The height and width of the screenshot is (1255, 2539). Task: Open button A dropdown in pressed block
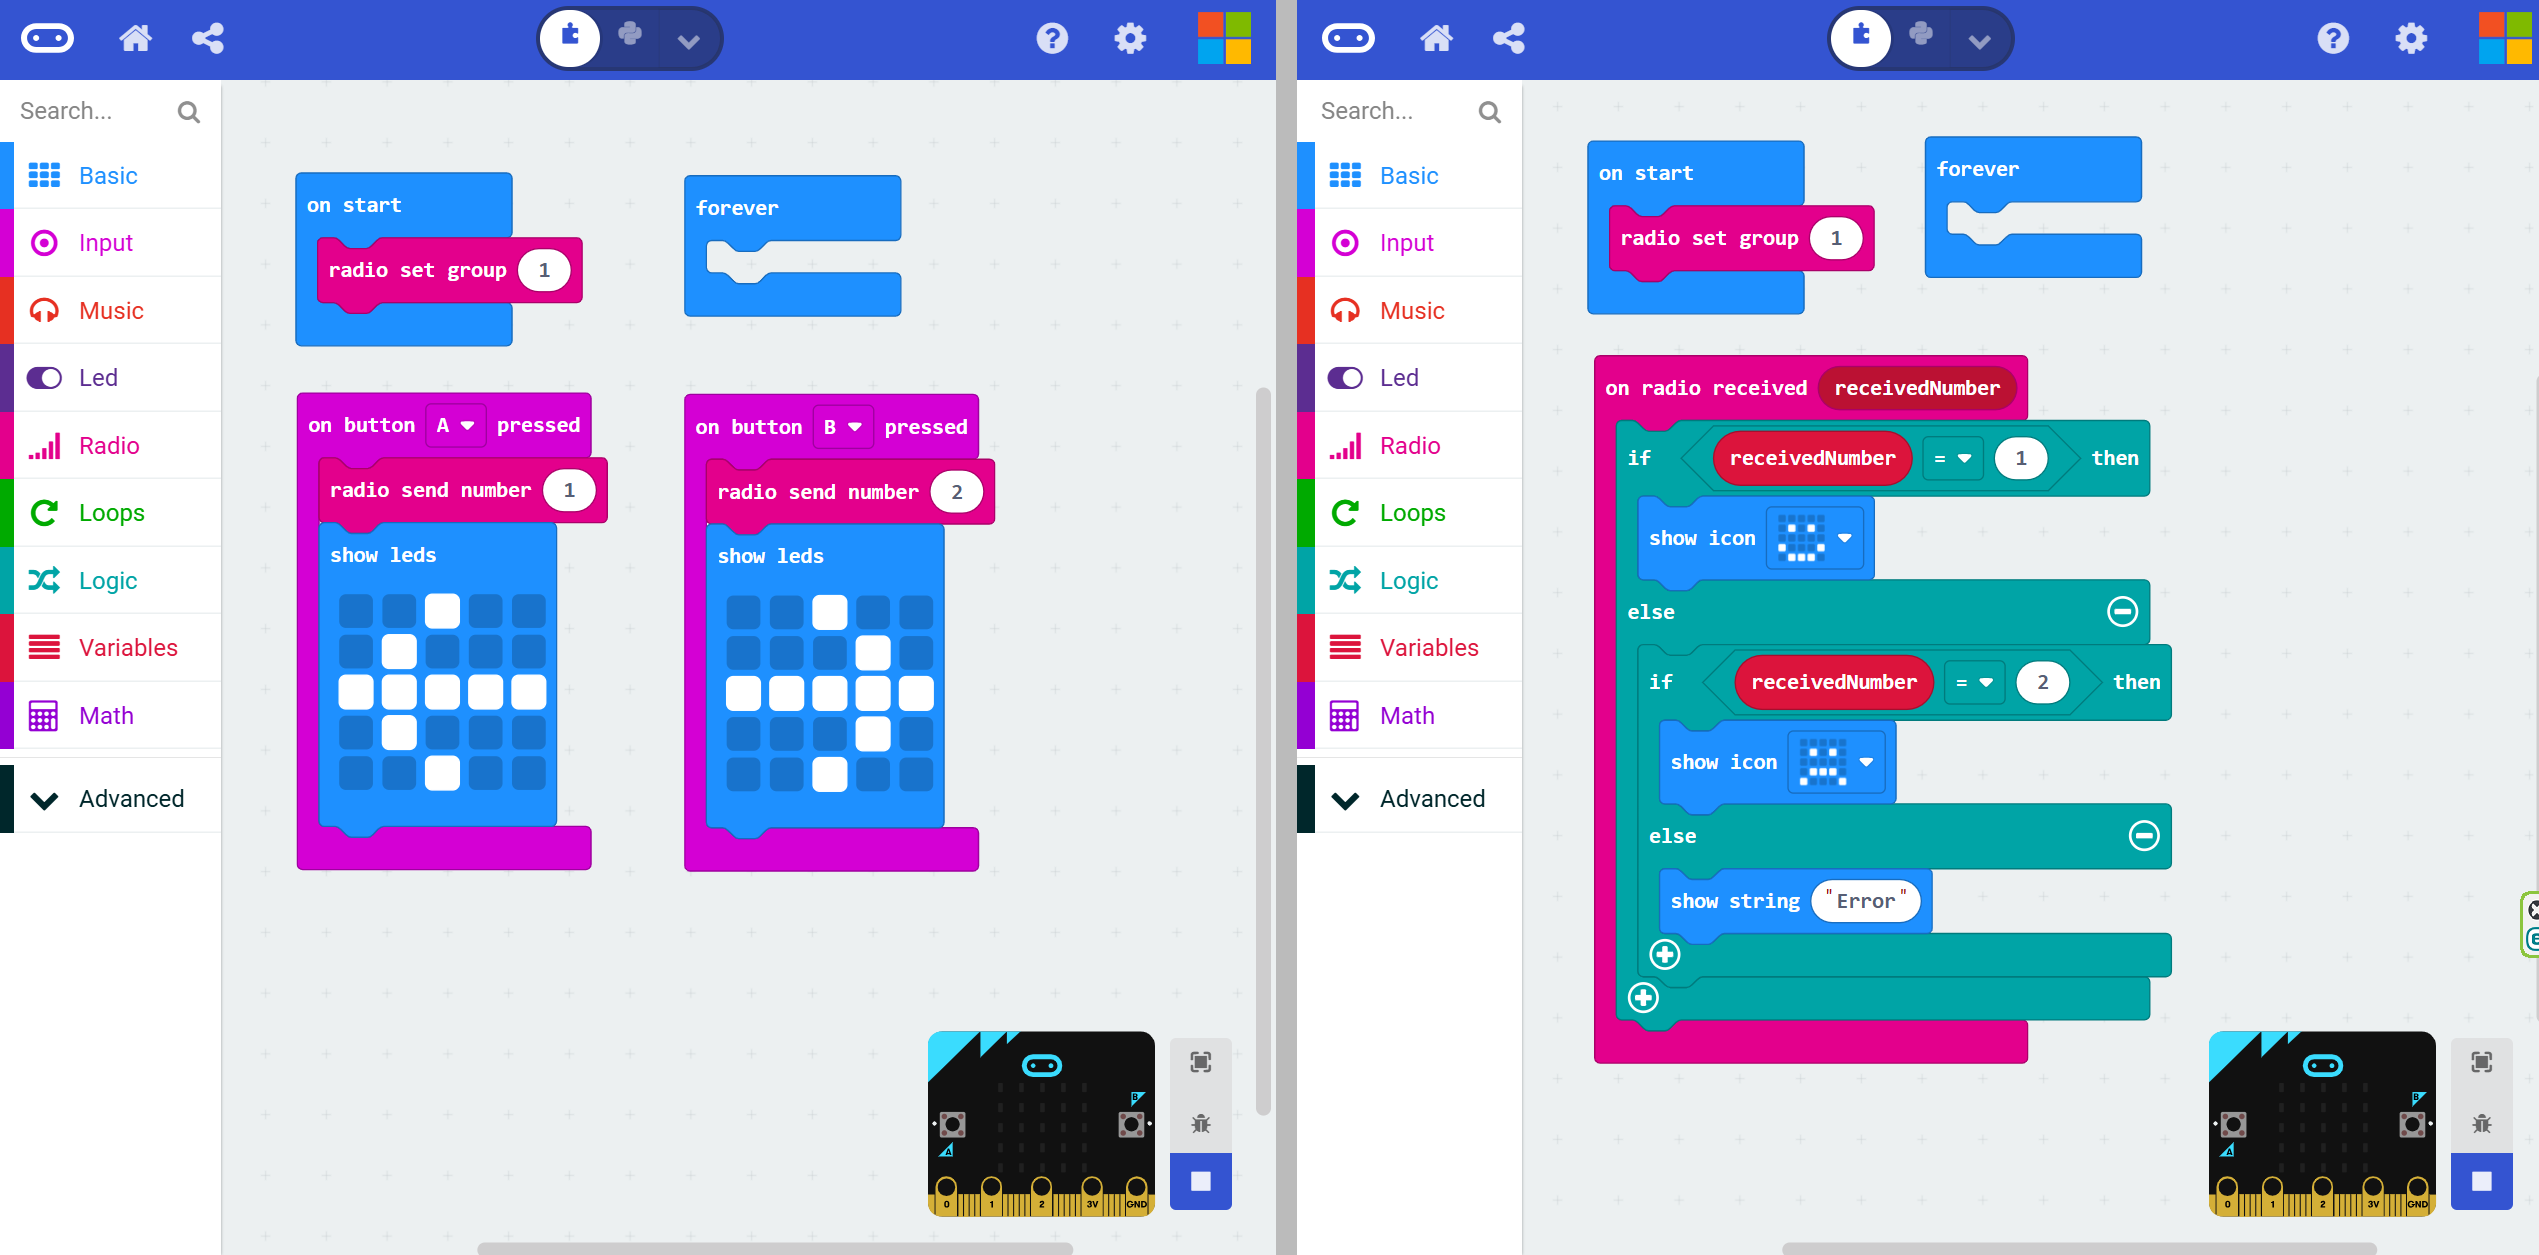[455, 426]
